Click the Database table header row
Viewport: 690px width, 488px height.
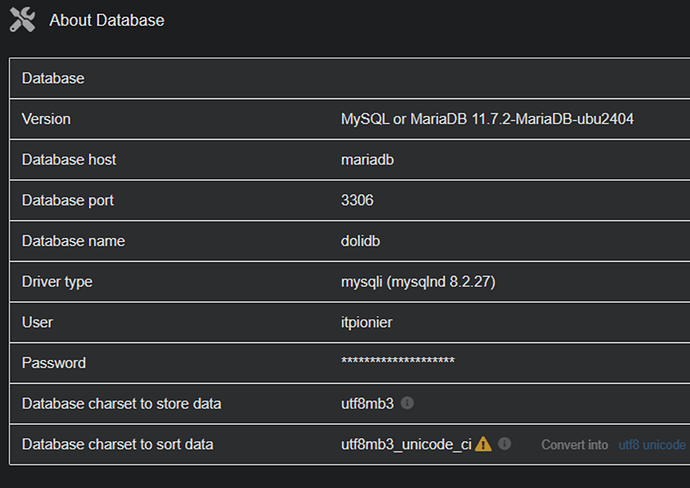pyautogui.click(x=54, y=78)
